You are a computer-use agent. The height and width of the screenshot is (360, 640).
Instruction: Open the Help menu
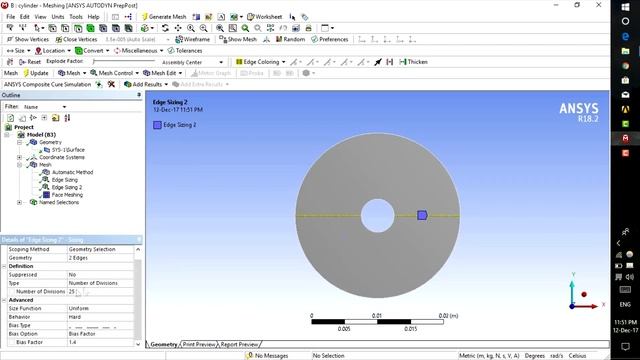point(93,17)
